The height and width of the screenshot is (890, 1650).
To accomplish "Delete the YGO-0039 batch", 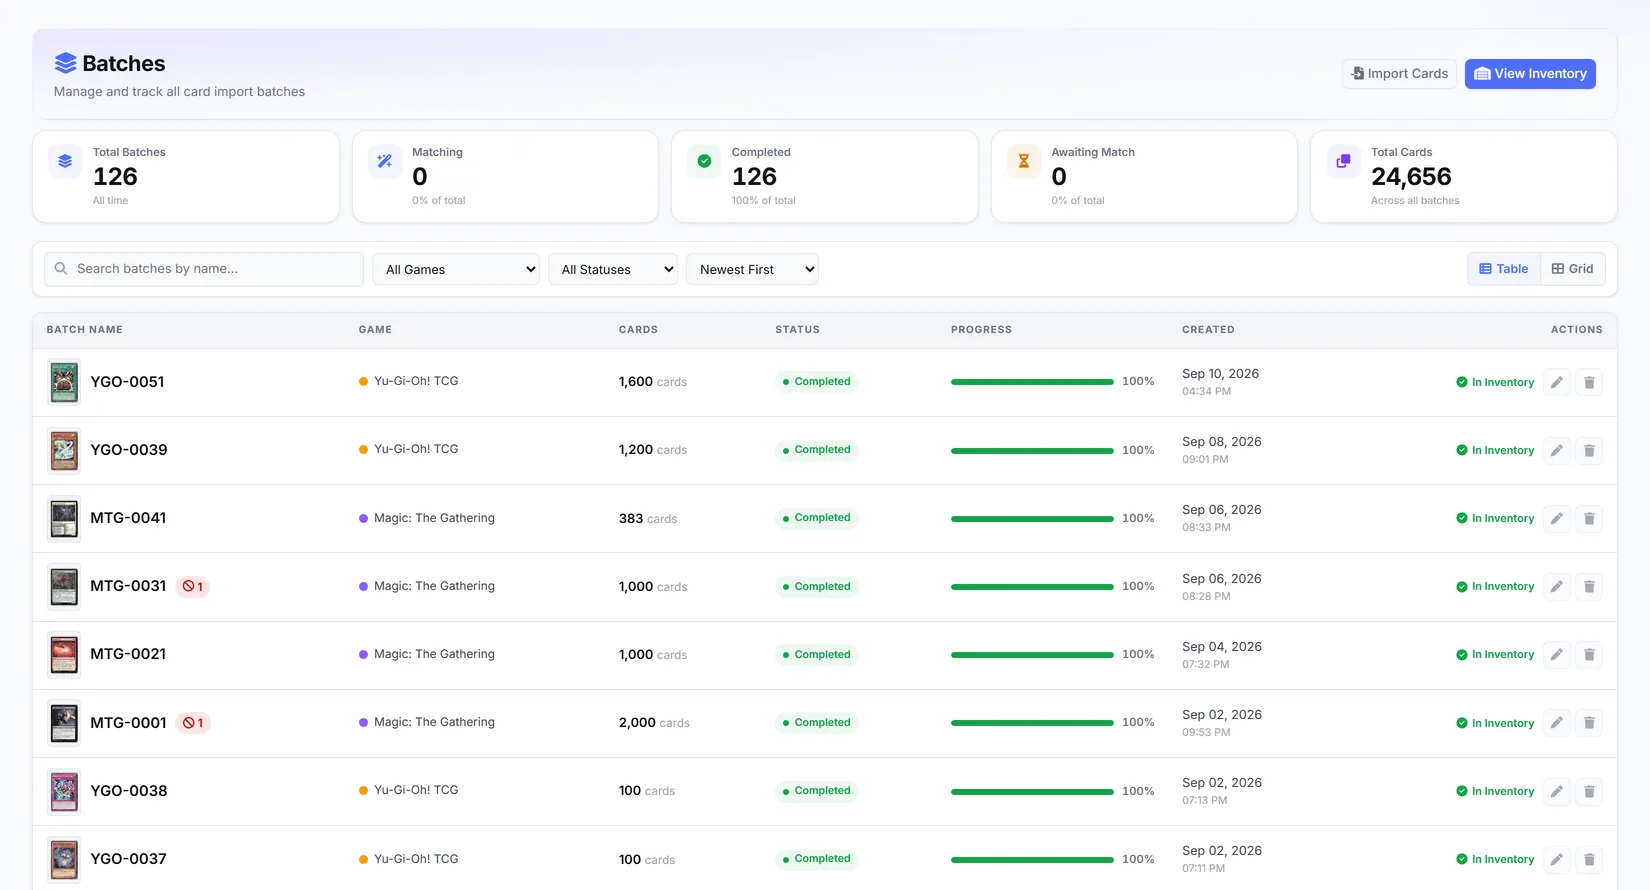I will coord(1589,450).
